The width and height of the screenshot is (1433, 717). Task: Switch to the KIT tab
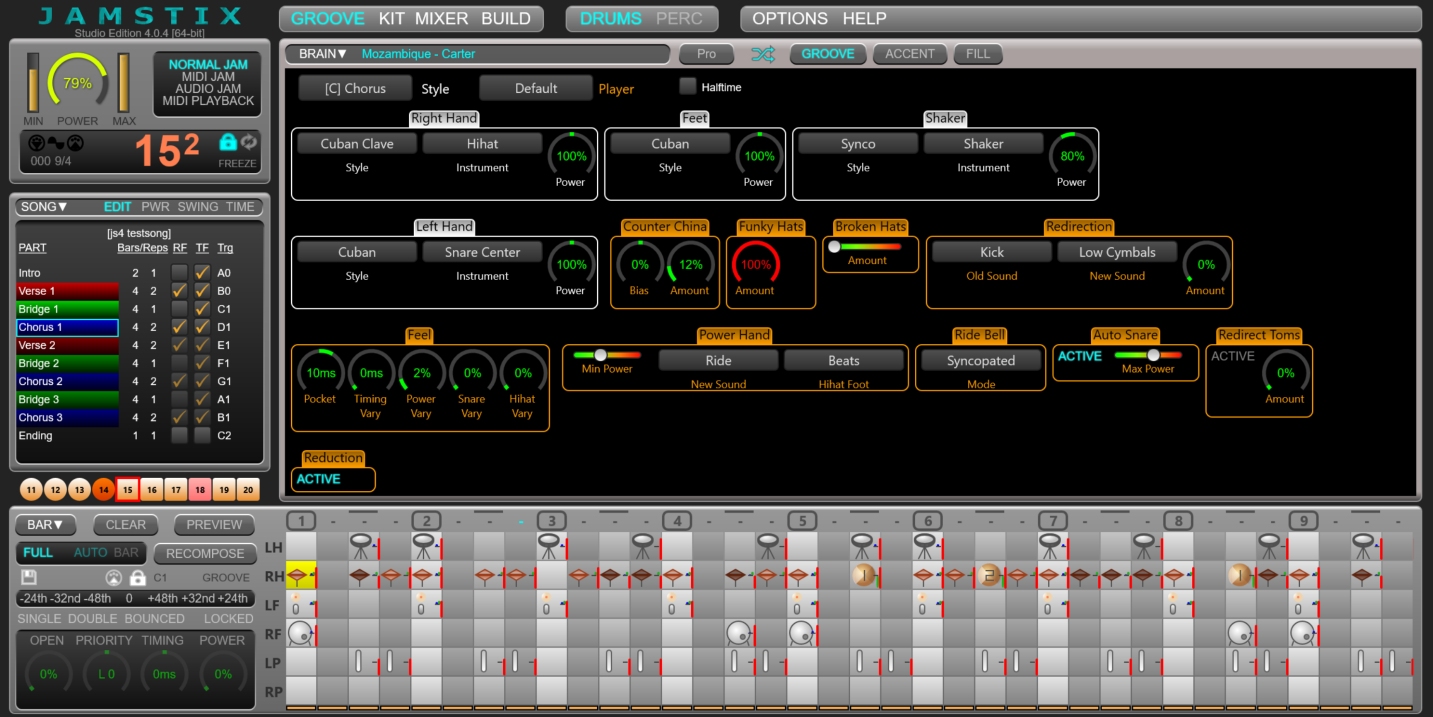pyautogui.click(x=392, y=19)
